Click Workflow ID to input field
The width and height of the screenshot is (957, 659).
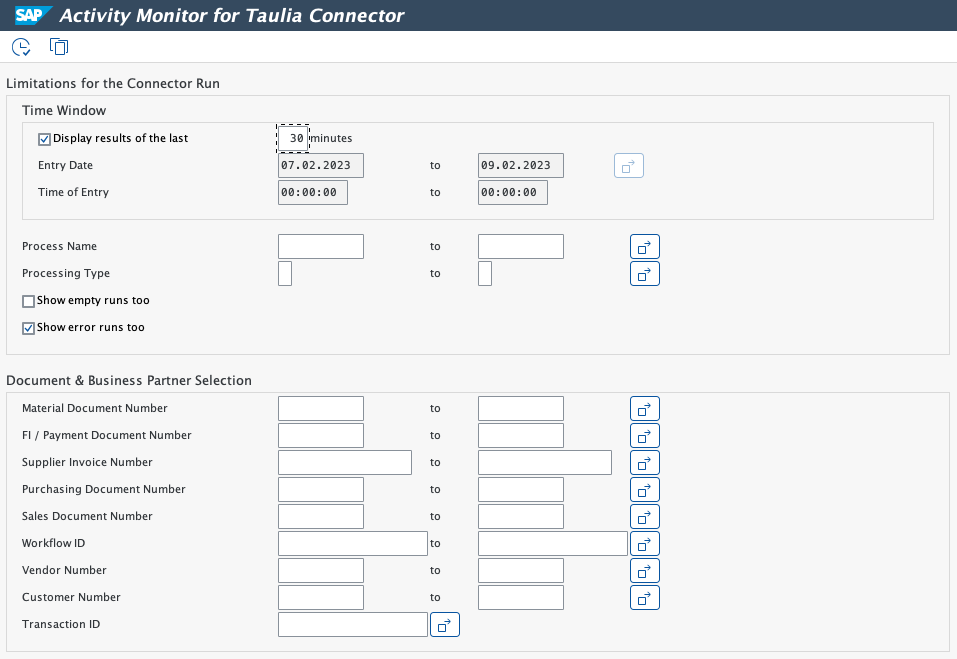tap(552, 543)
